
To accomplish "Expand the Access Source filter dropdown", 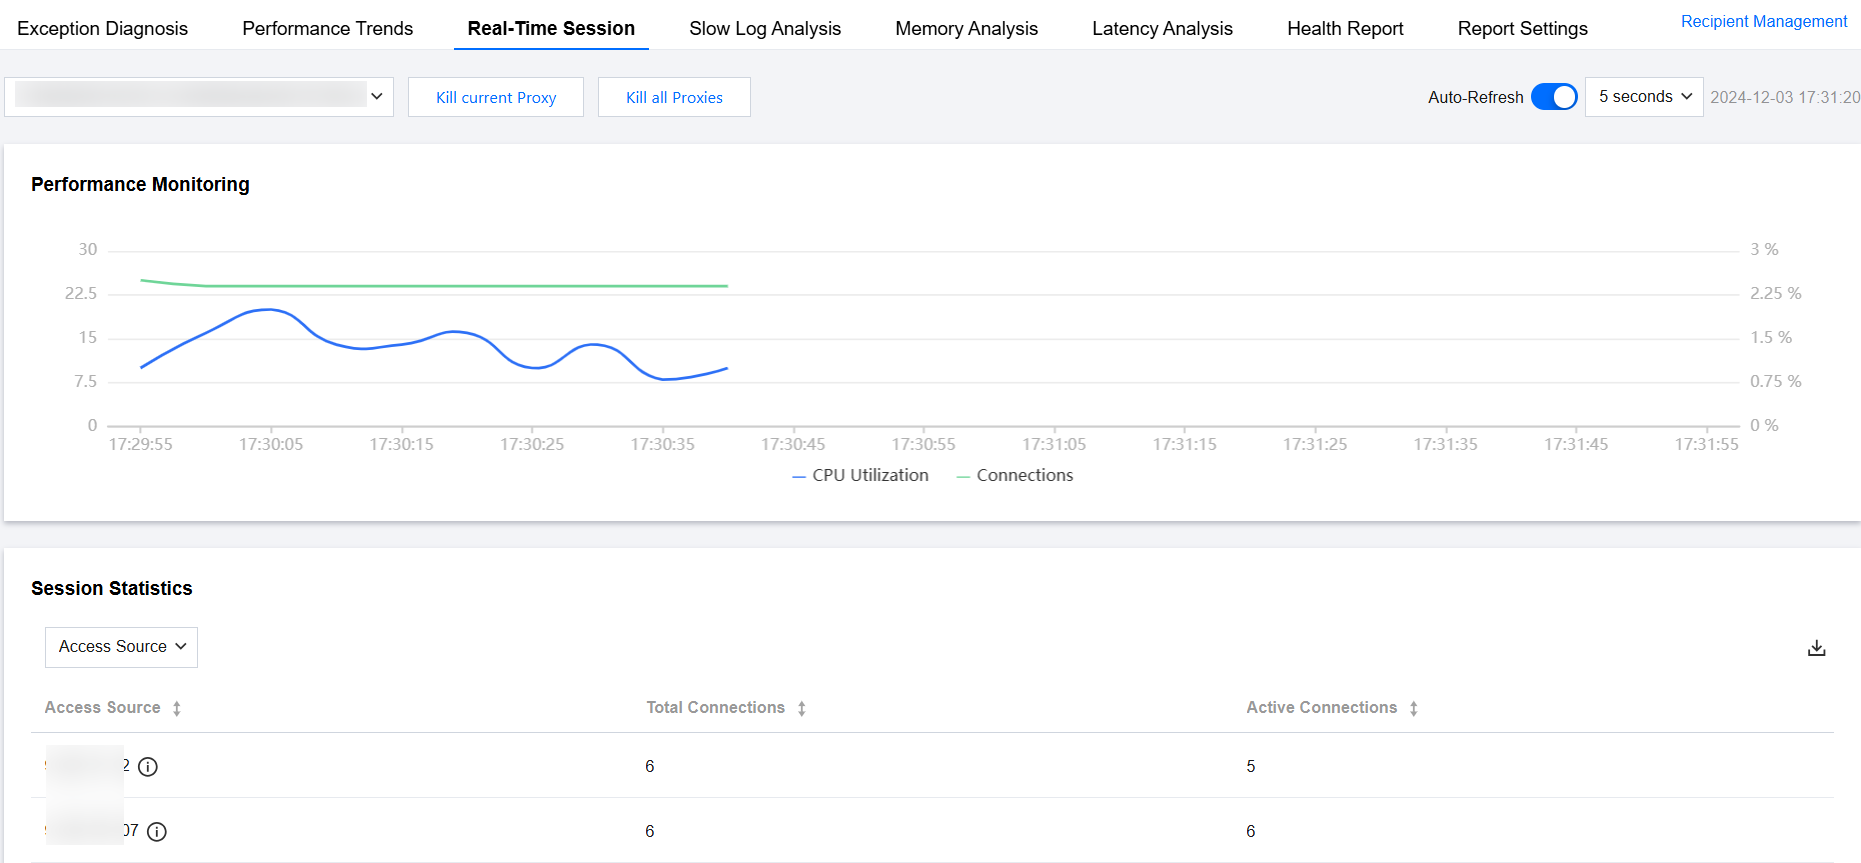I will (x=121, y=647).
